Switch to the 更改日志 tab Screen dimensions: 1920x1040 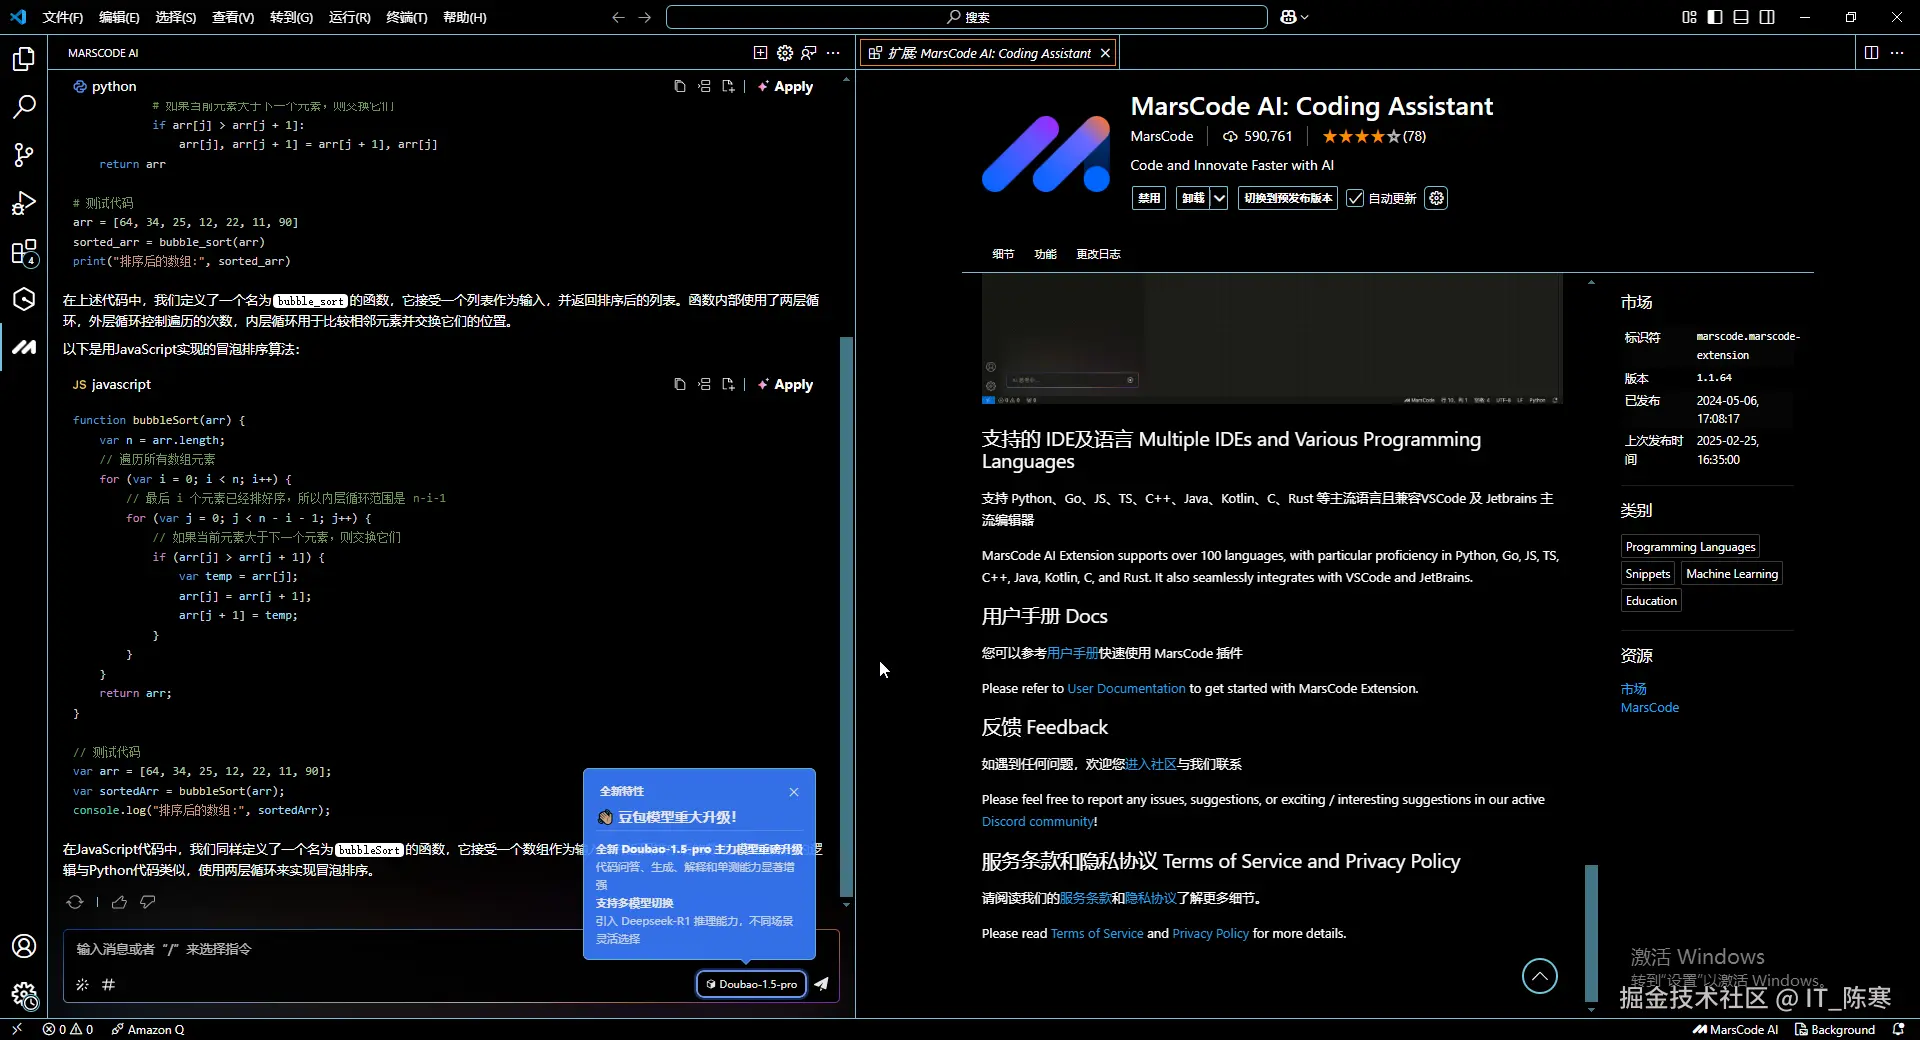(x=1098, y=254)
